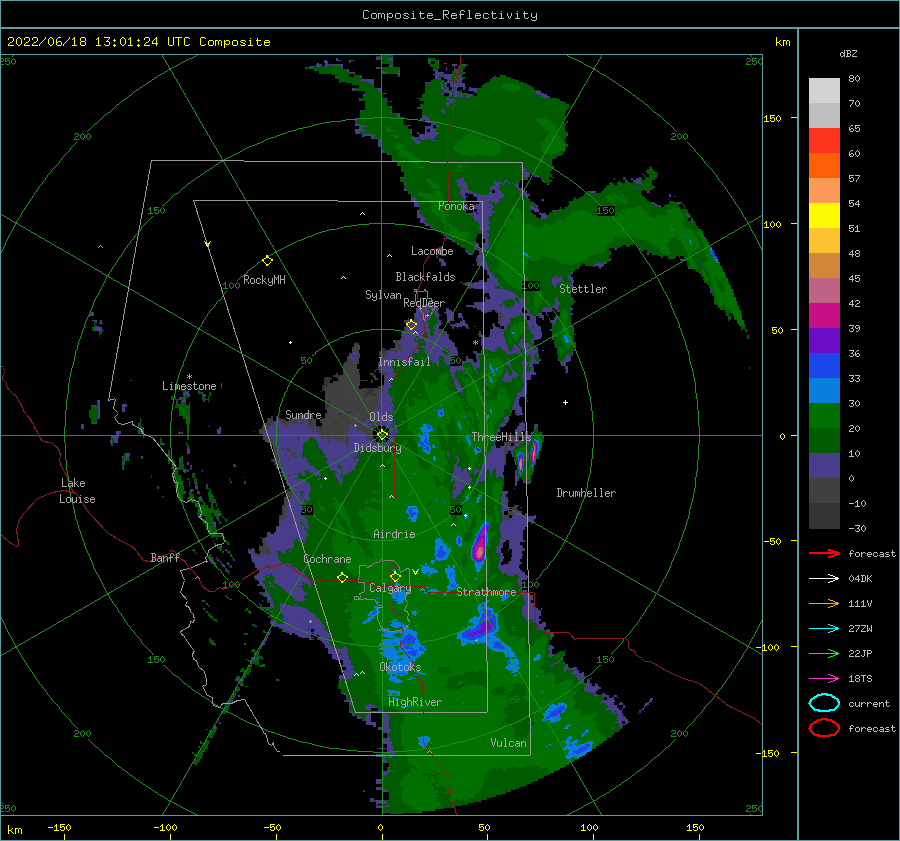Click the Lacombe city label
Viewport: 900px width, 841px height.
coord(432,251)
